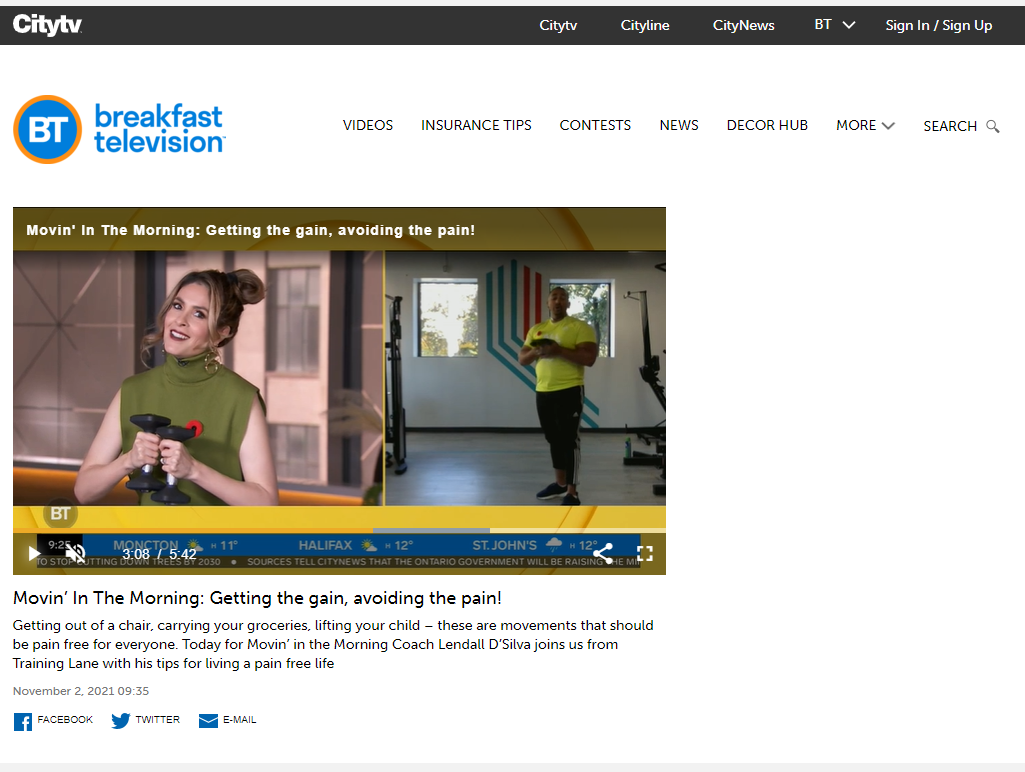1025x772 pixels.
Task: Click the Facebook share icon
Action: coord(22,720)
